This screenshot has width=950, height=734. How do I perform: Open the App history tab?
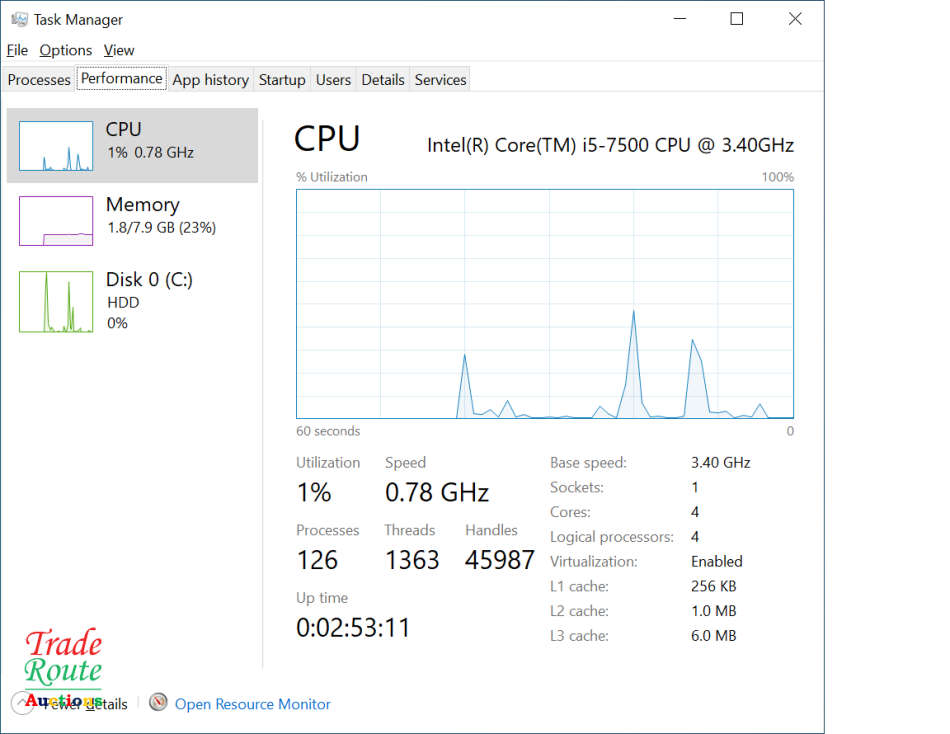[x=210, y=79]
